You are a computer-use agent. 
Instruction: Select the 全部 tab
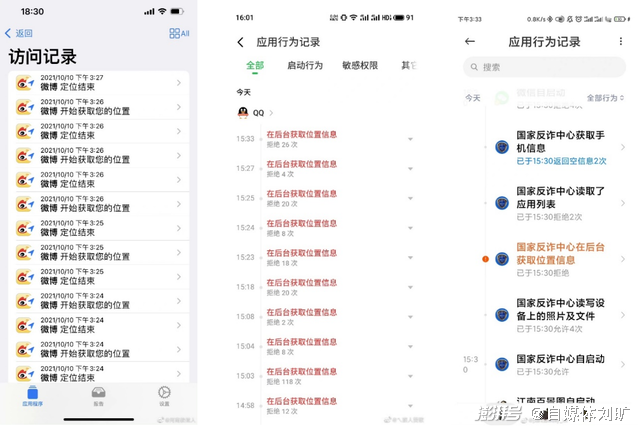pyautogui.click(x=255, y=65)
